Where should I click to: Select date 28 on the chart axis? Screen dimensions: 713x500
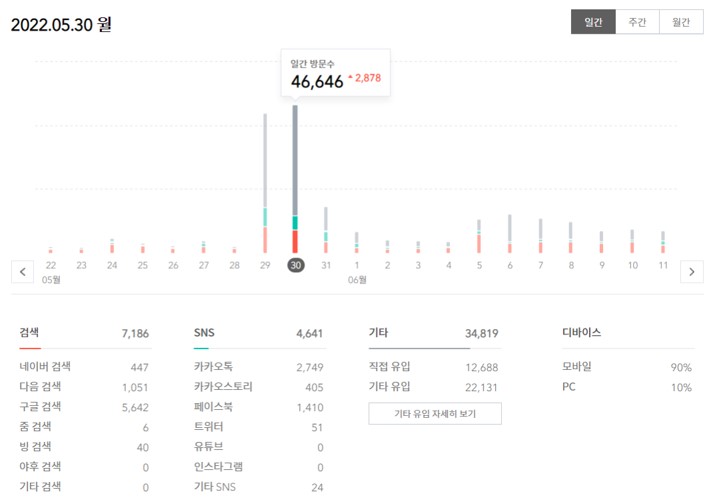coord(234,265)
